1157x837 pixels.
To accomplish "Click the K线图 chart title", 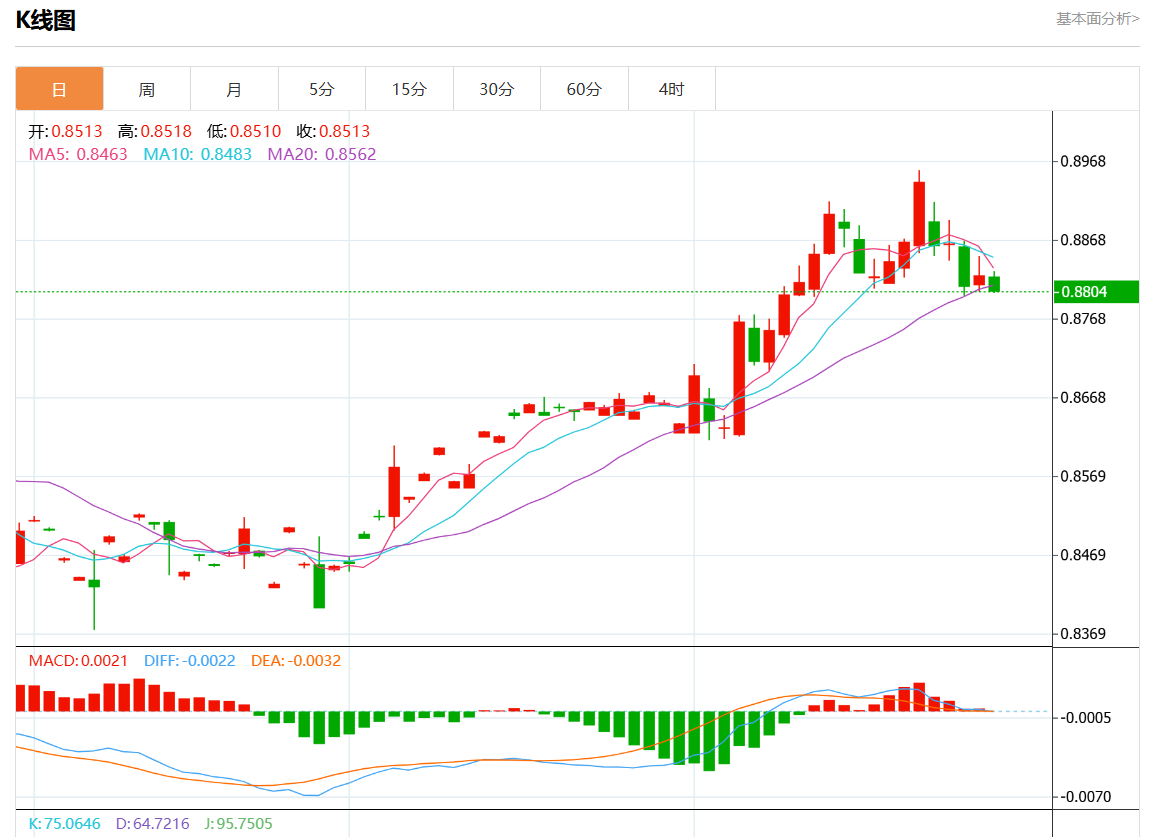I will pos(46,20).
